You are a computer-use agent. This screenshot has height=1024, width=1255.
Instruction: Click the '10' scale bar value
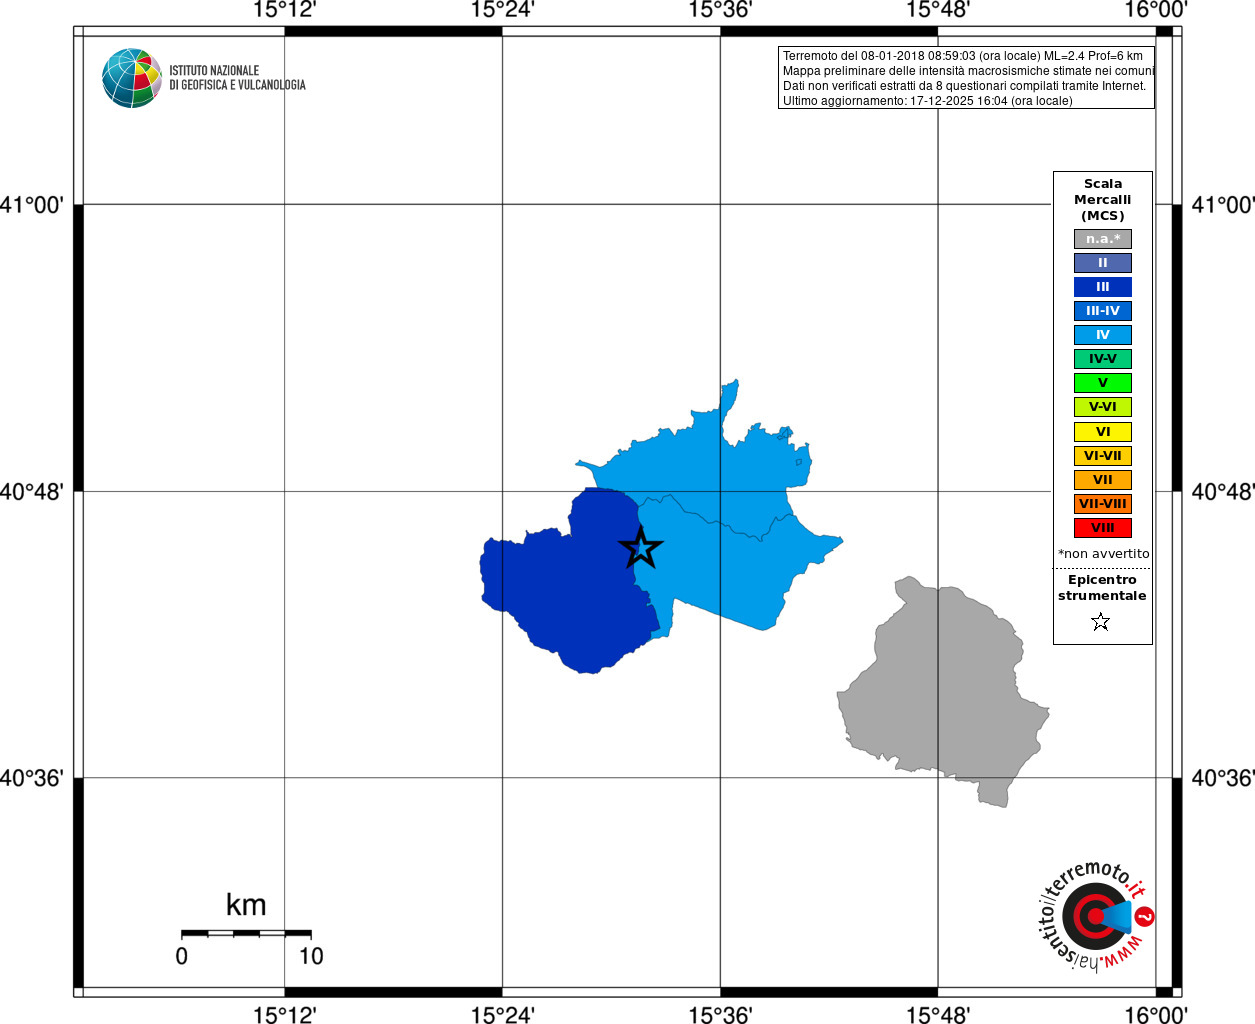(311, 956)
